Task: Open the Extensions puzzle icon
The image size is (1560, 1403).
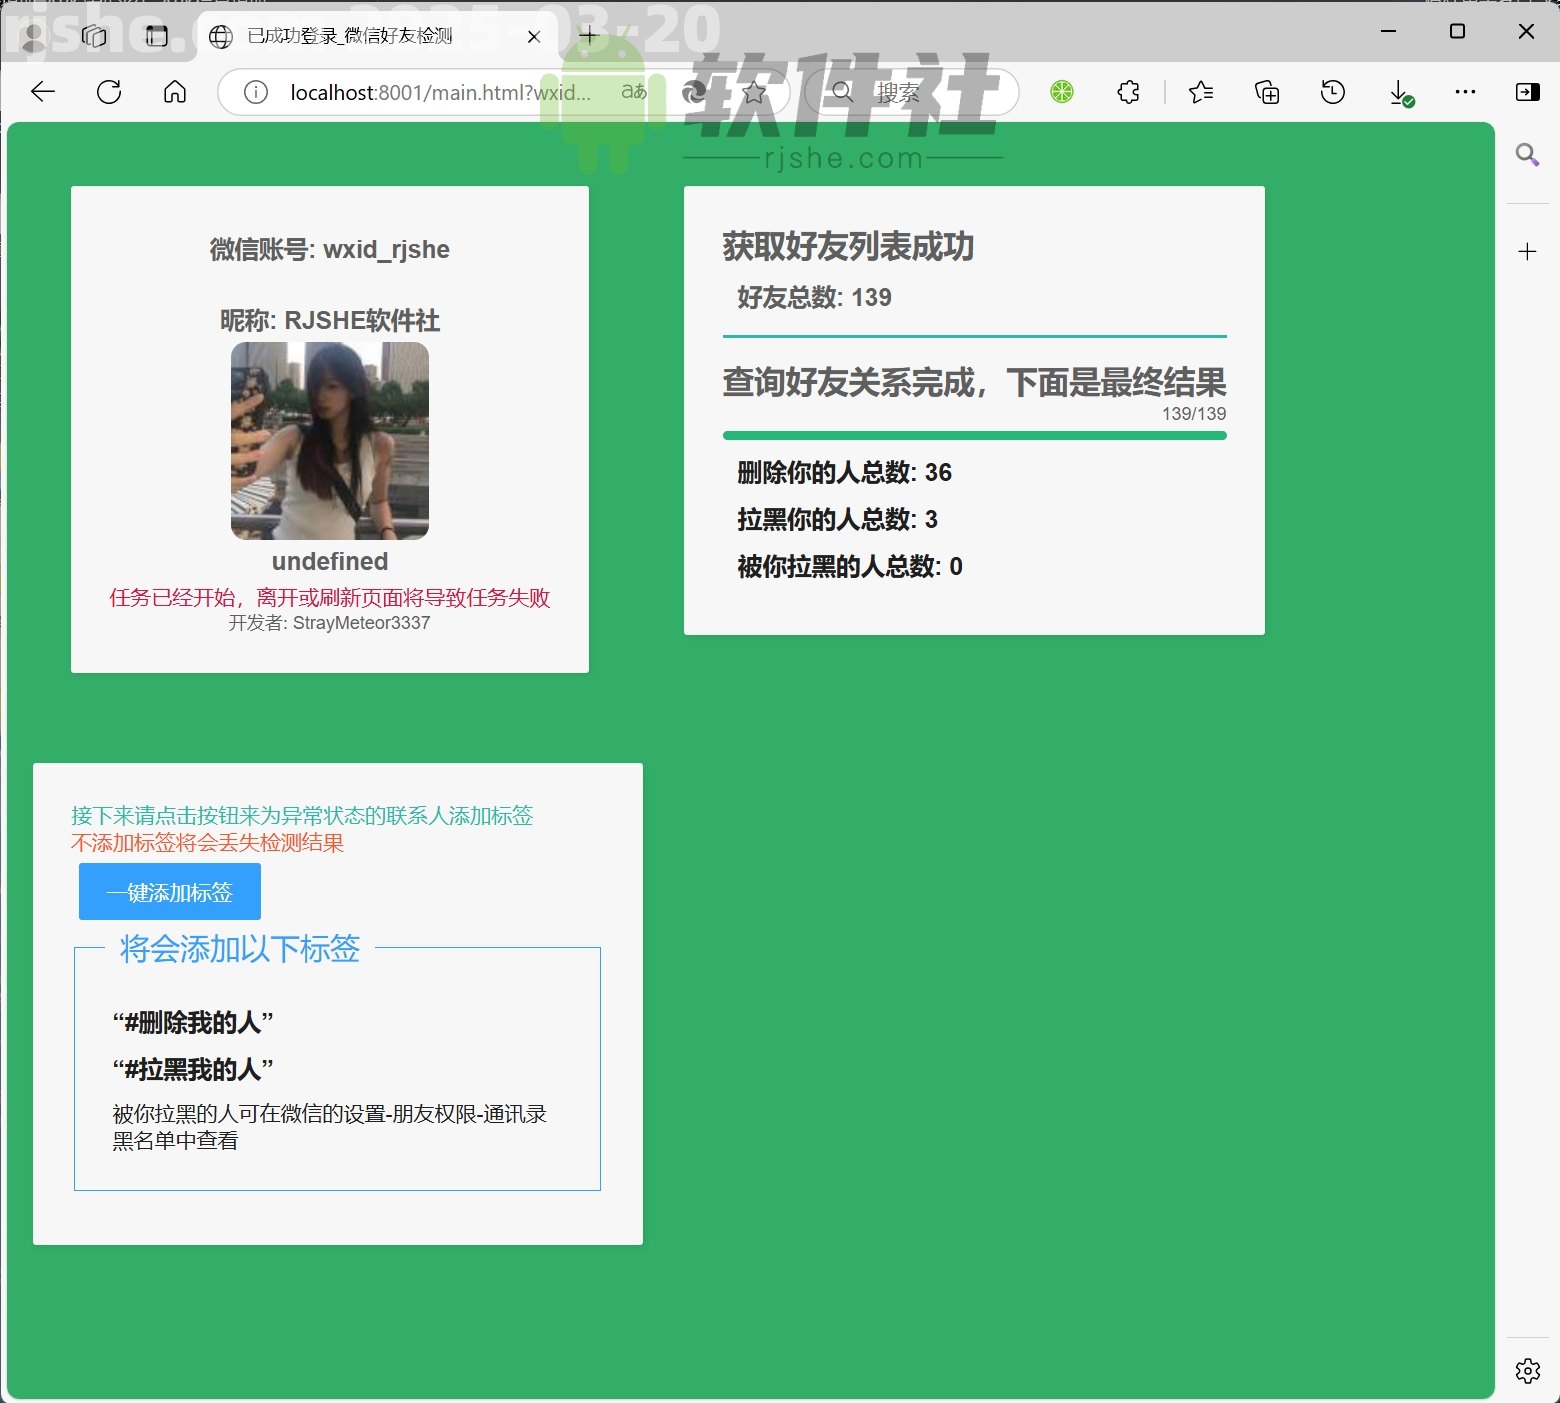Action: [1128, 92]
